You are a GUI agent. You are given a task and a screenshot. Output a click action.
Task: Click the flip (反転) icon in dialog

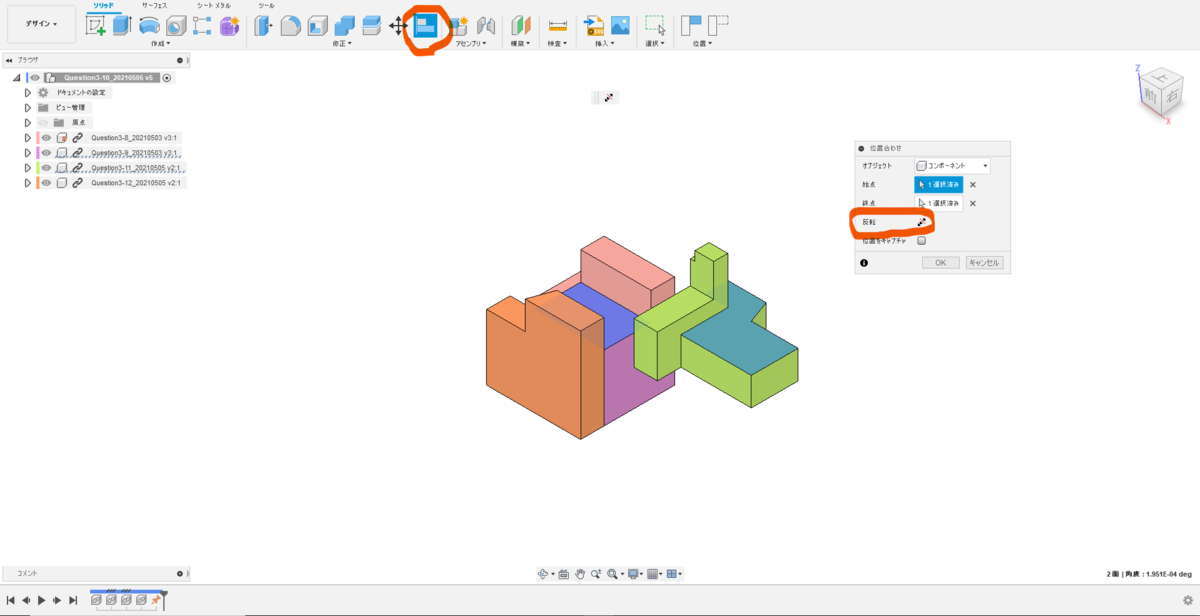tap(923, 222)
